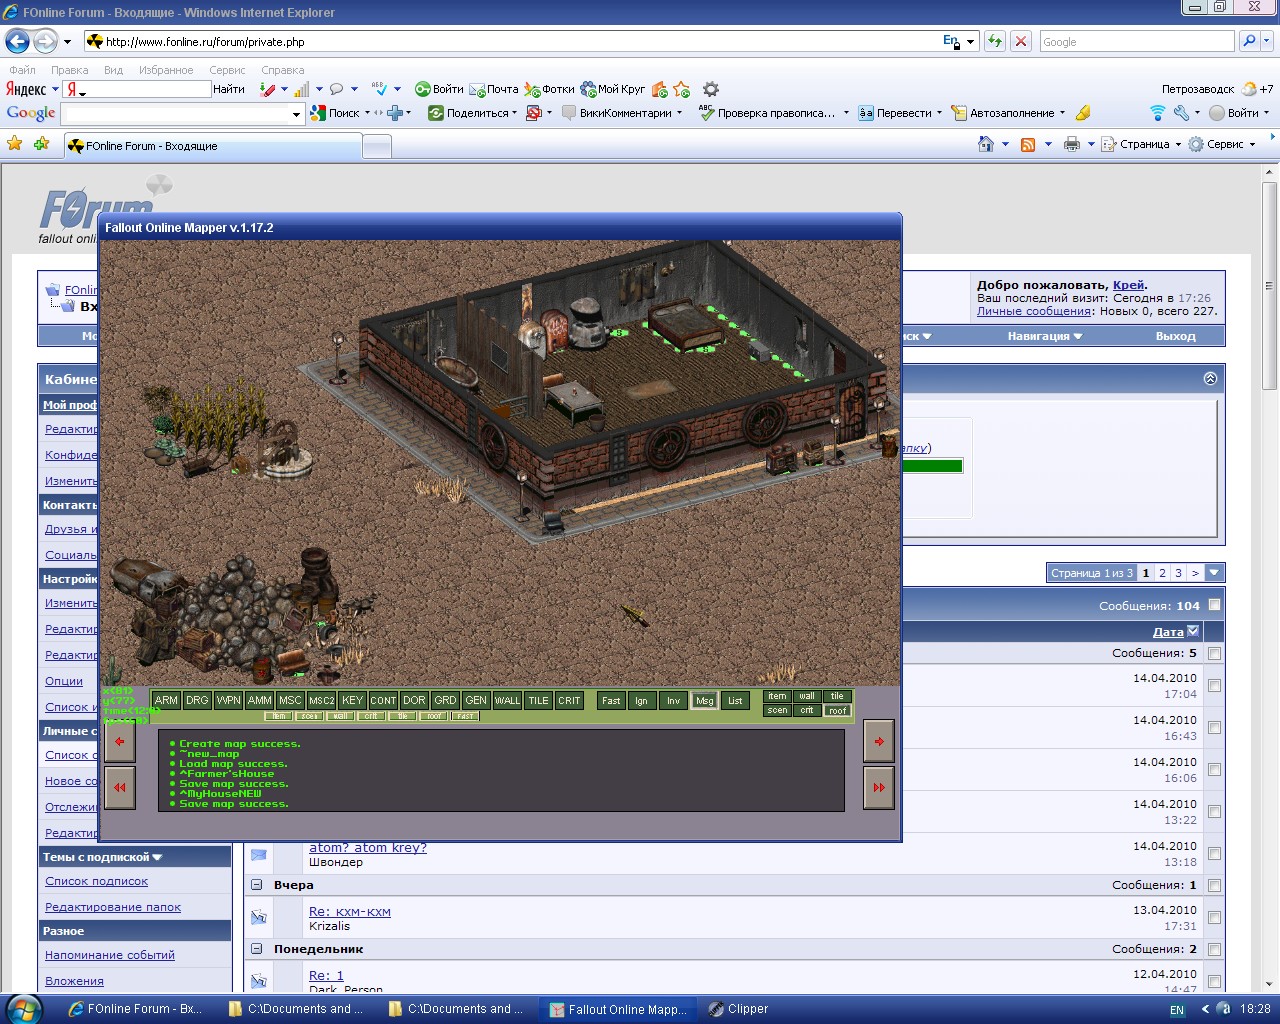1280x1024 pixels.
Task: Open the page navigation dropdown after the > link
Action: tap(1214, 573)
